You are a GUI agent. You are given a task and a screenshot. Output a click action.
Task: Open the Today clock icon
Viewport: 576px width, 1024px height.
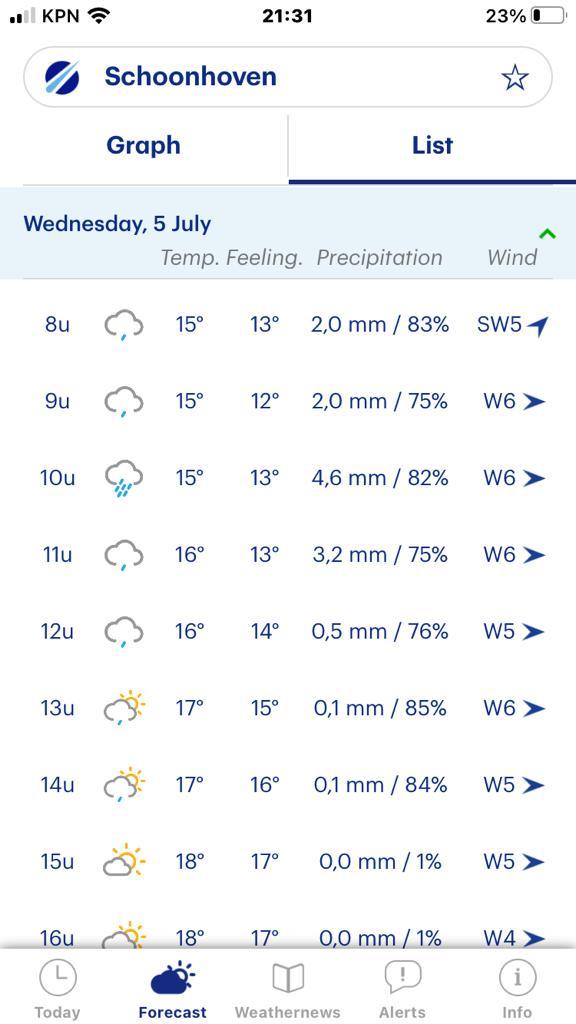click(57, 978)
